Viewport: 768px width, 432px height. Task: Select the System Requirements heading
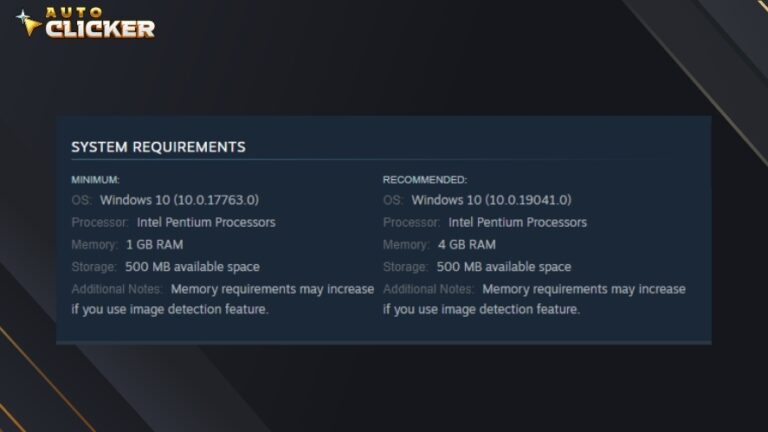tap(158, 147)
